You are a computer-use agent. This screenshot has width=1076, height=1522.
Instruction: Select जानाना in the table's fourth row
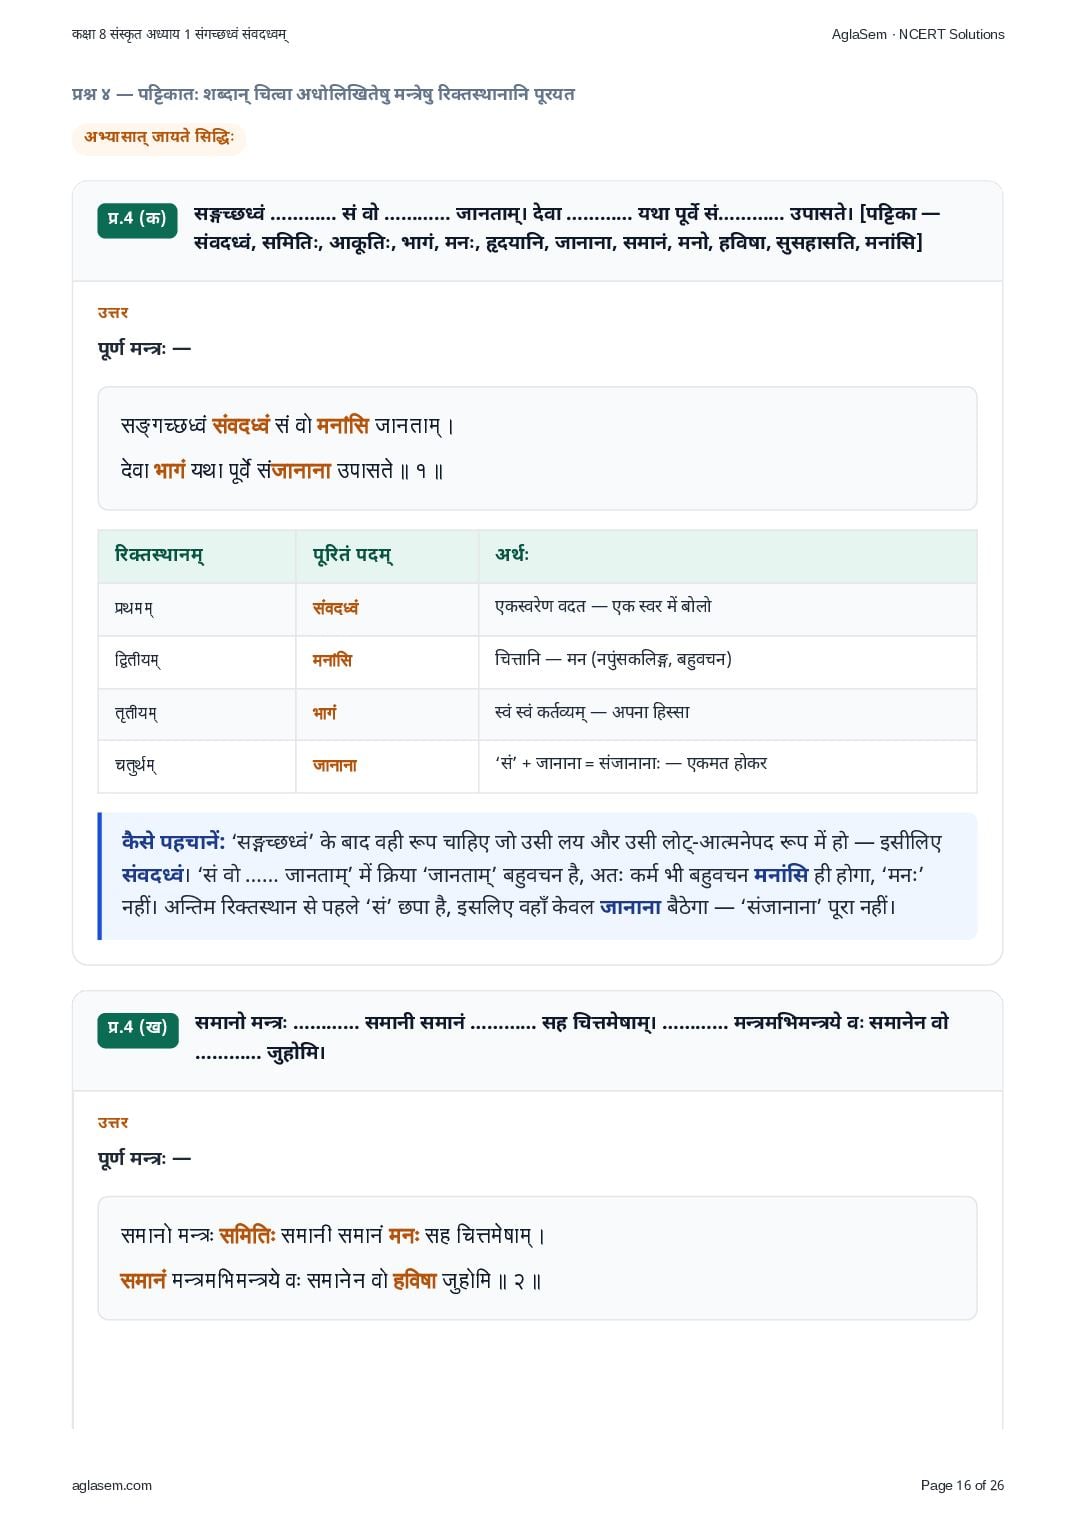[x=335, y=765]
